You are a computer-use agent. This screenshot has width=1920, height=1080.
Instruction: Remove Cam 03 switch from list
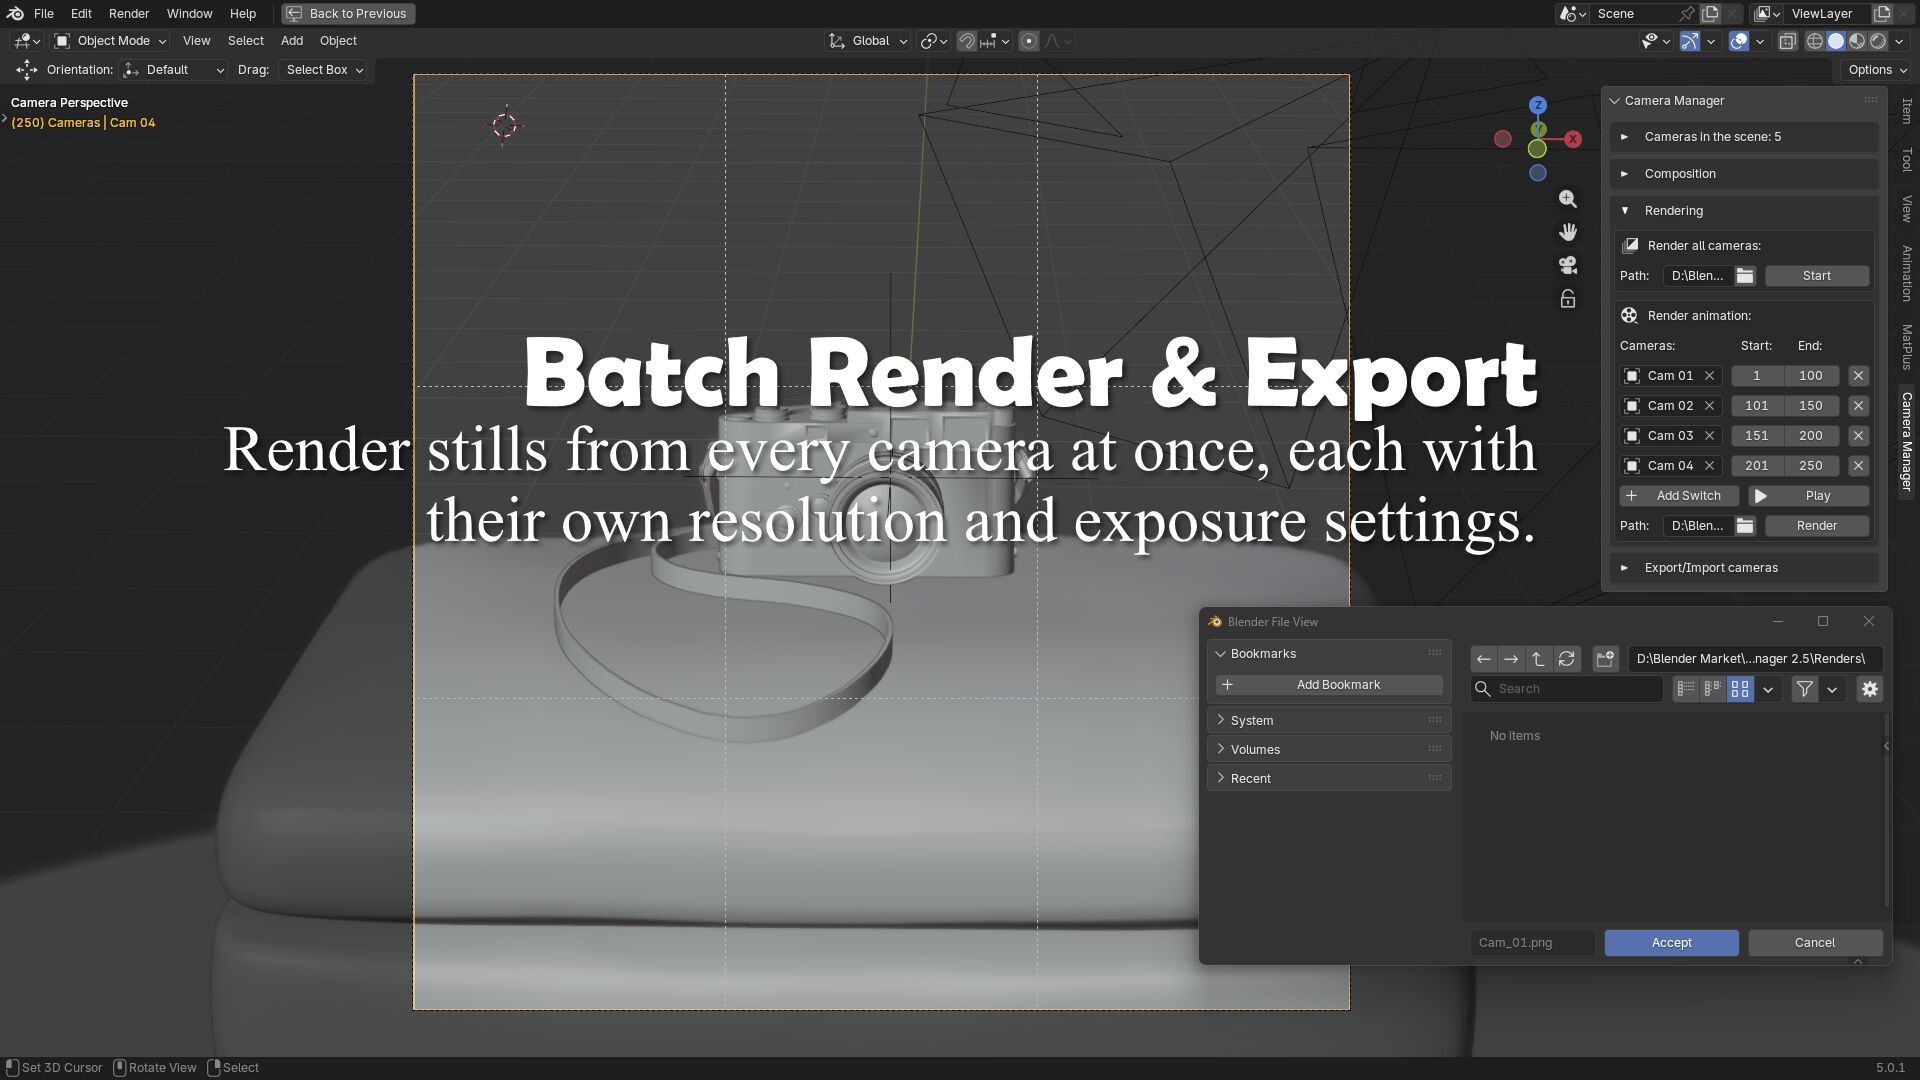[x=1858, y=436]
